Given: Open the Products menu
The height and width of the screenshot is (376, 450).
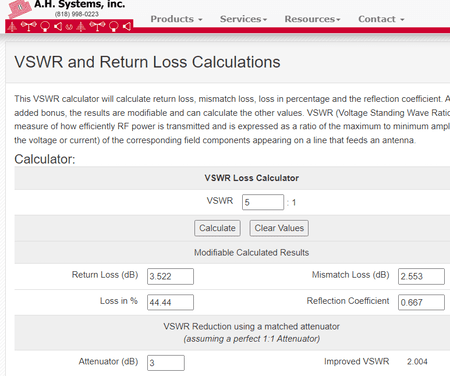Looking at the screenshot, I should click(176, 19).
